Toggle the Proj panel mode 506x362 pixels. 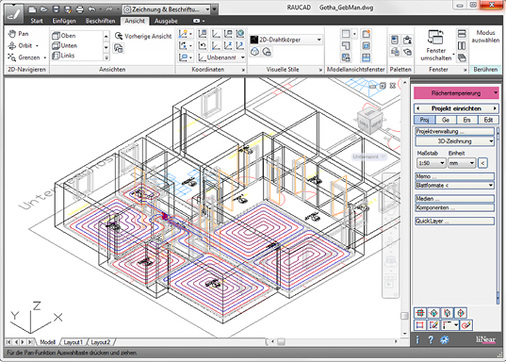pos(424,120)
